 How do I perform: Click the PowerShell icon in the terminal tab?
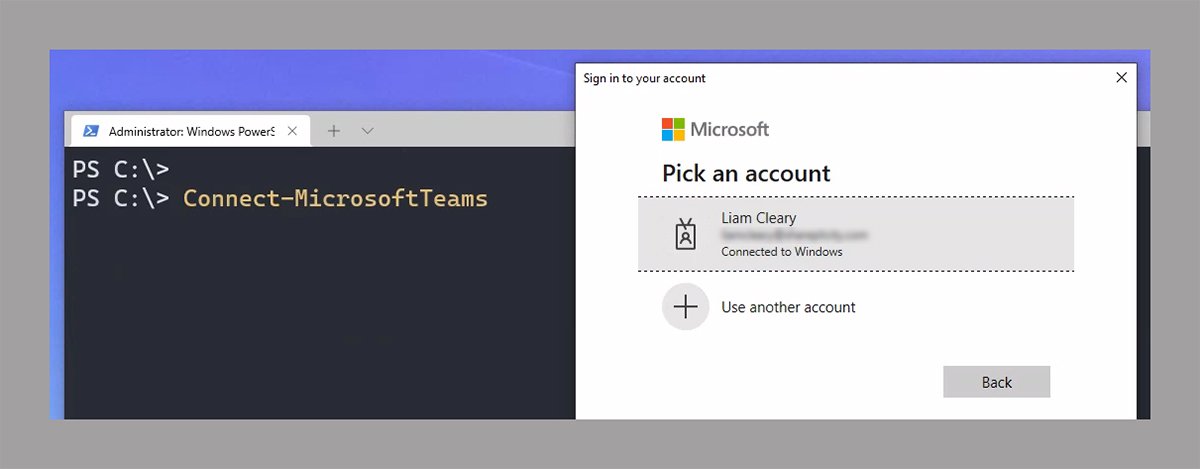[89, 131]
